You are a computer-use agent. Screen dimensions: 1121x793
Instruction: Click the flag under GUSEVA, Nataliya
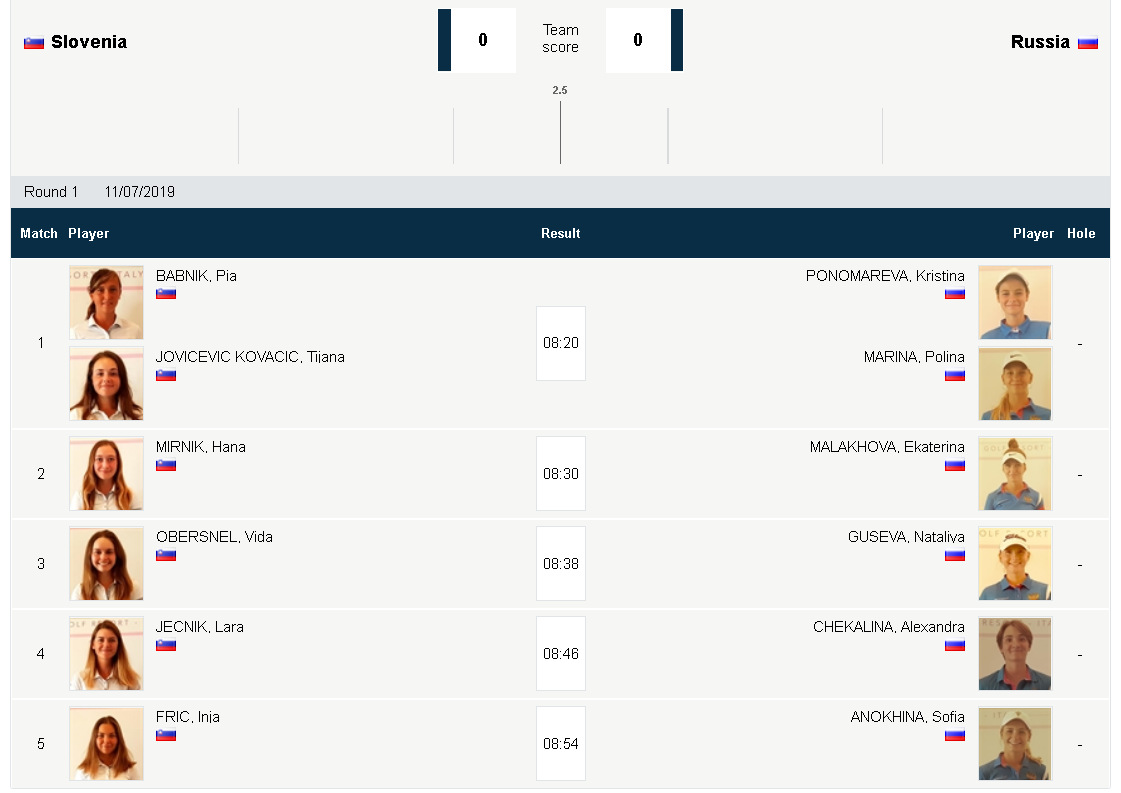pyautogui.click(x=955, y=555)
